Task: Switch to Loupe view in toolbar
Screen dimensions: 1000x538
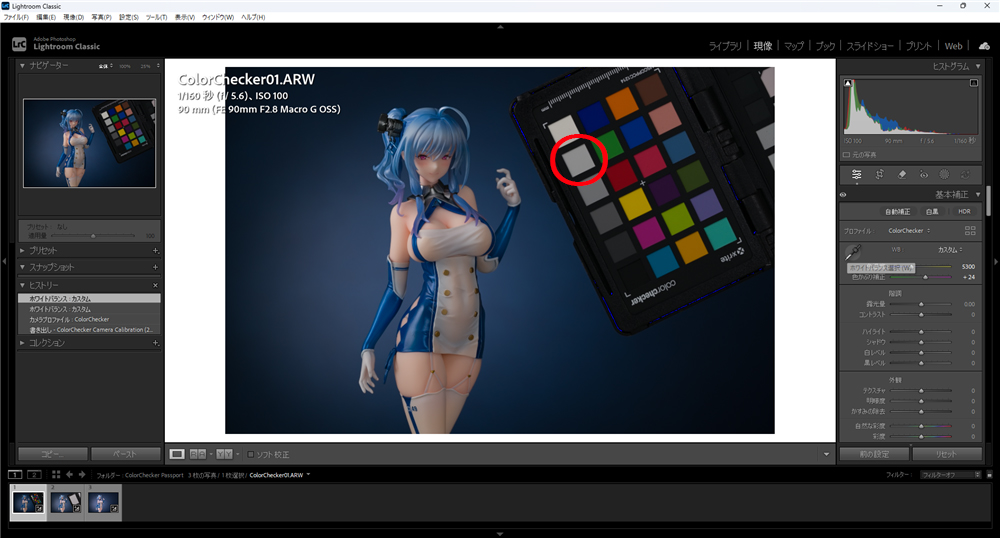Action: click(177, 454)
